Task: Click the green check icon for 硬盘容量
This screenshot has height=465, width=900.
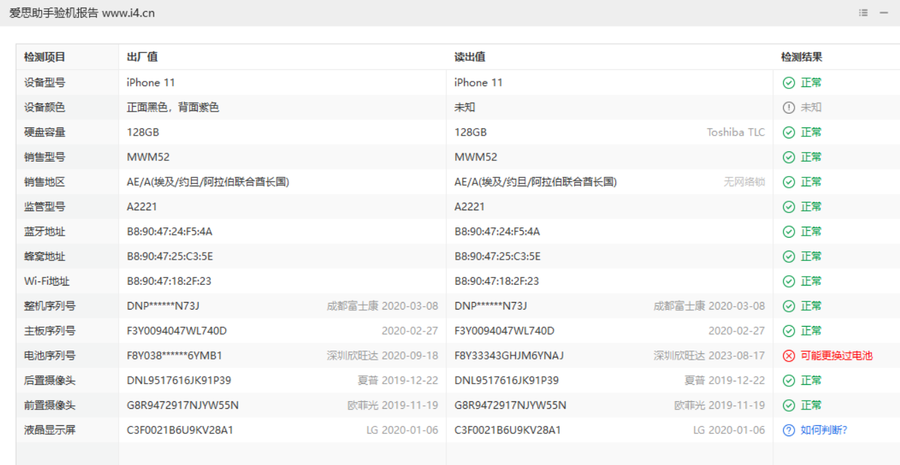Action: [x=789, y=133]
